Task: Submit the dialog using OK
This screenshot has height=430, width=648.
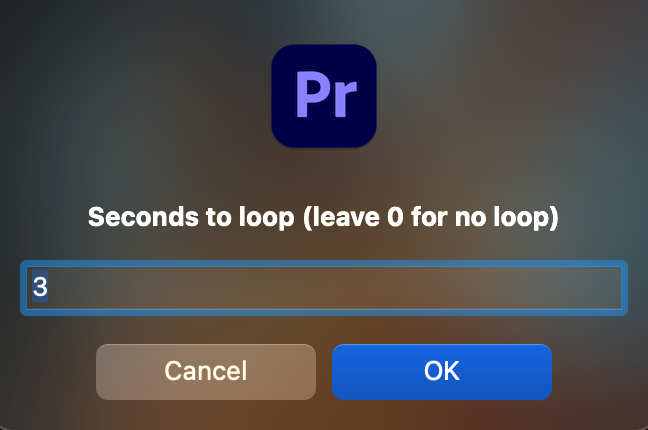Action: pyautogui.click(x=441, y=371)
